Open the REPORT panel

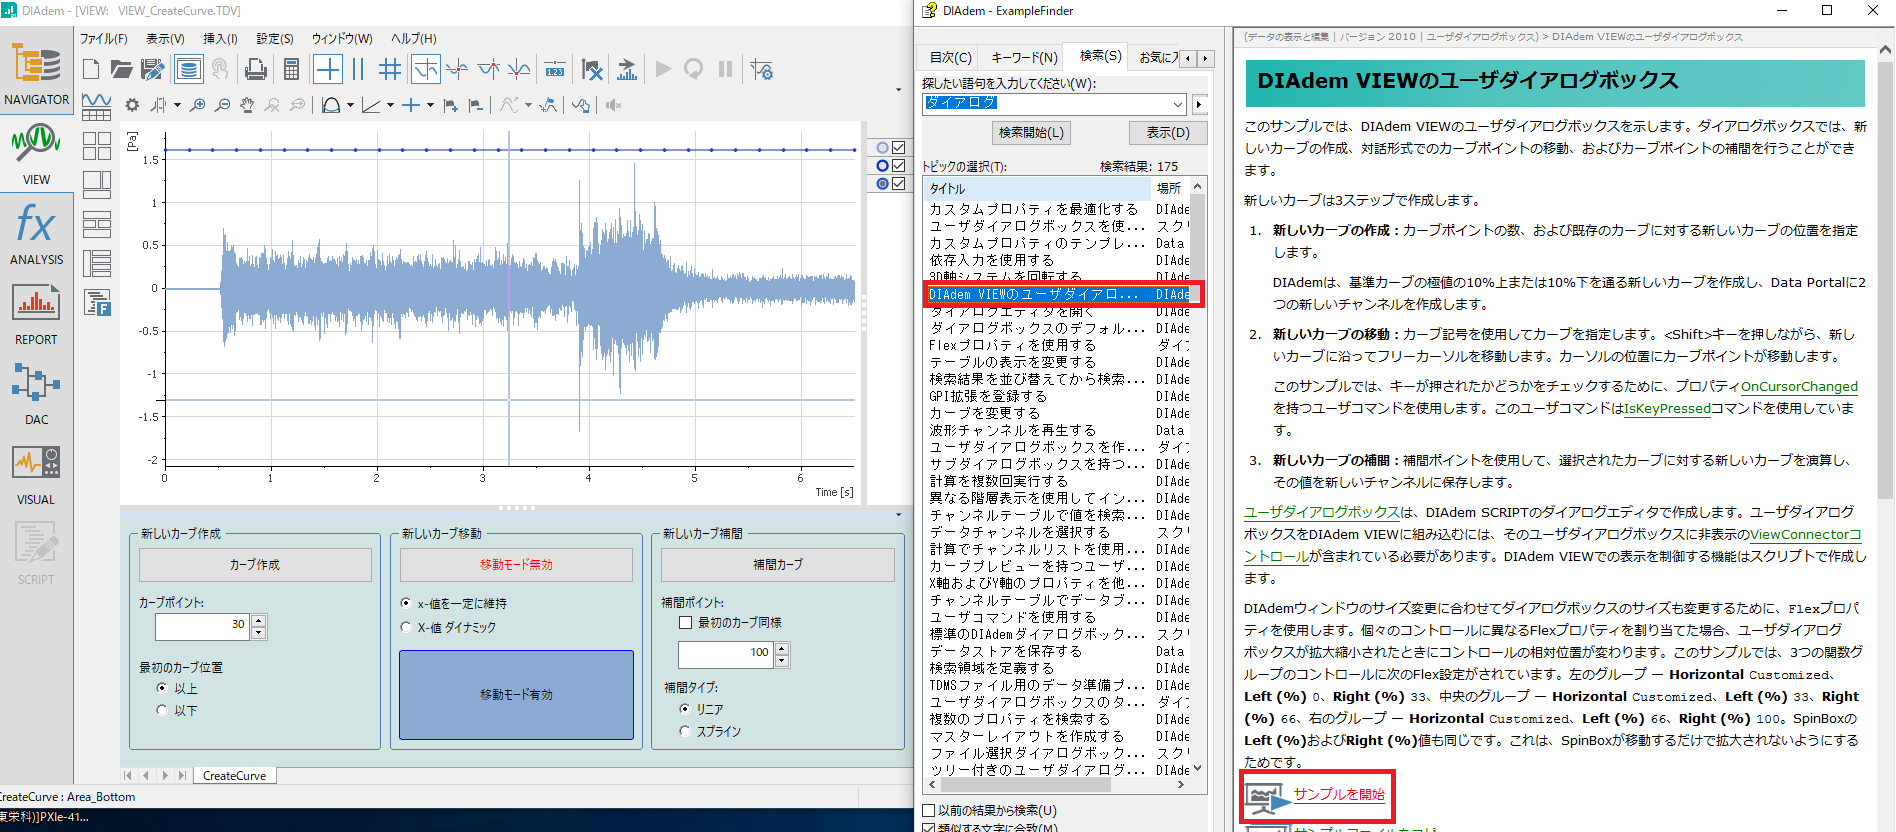pos(36,314)
